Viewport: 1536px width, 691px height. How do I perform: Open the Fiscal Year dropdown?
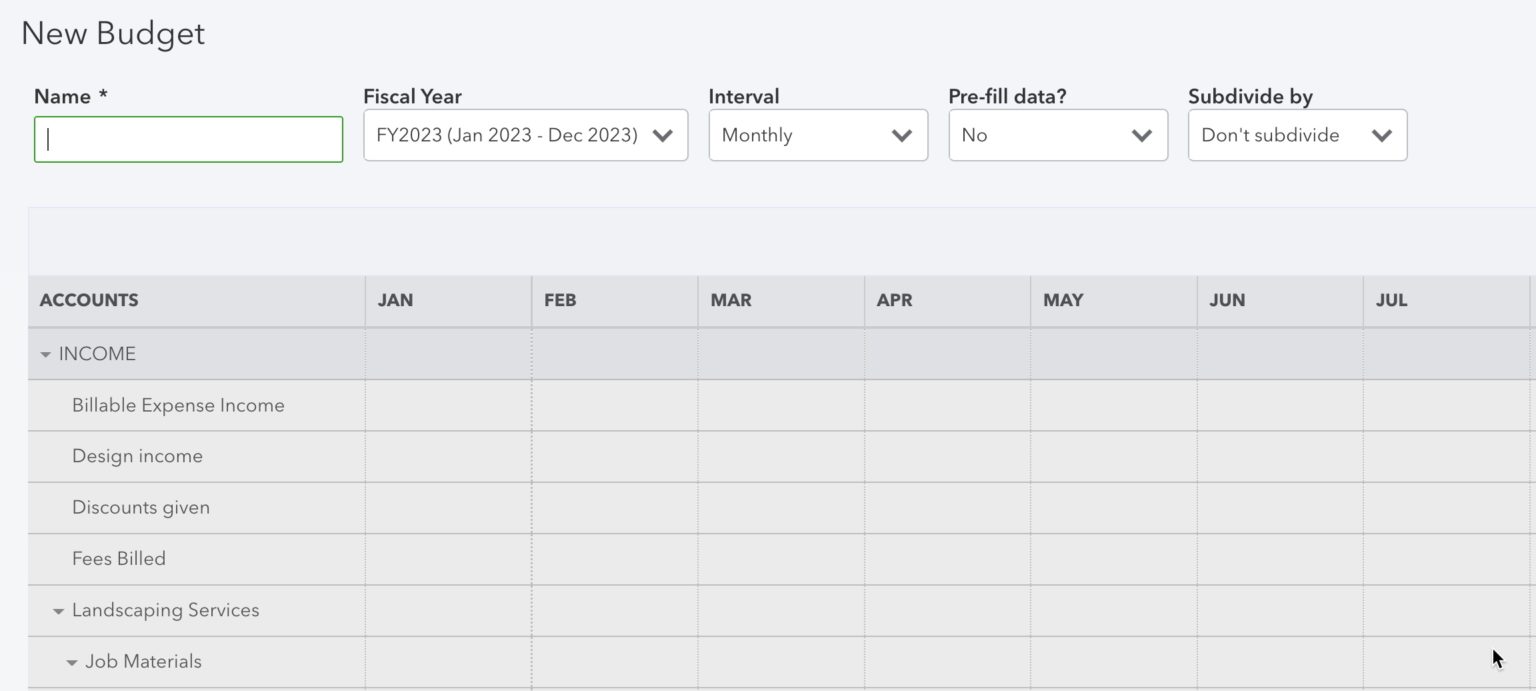tap(525, 135)
